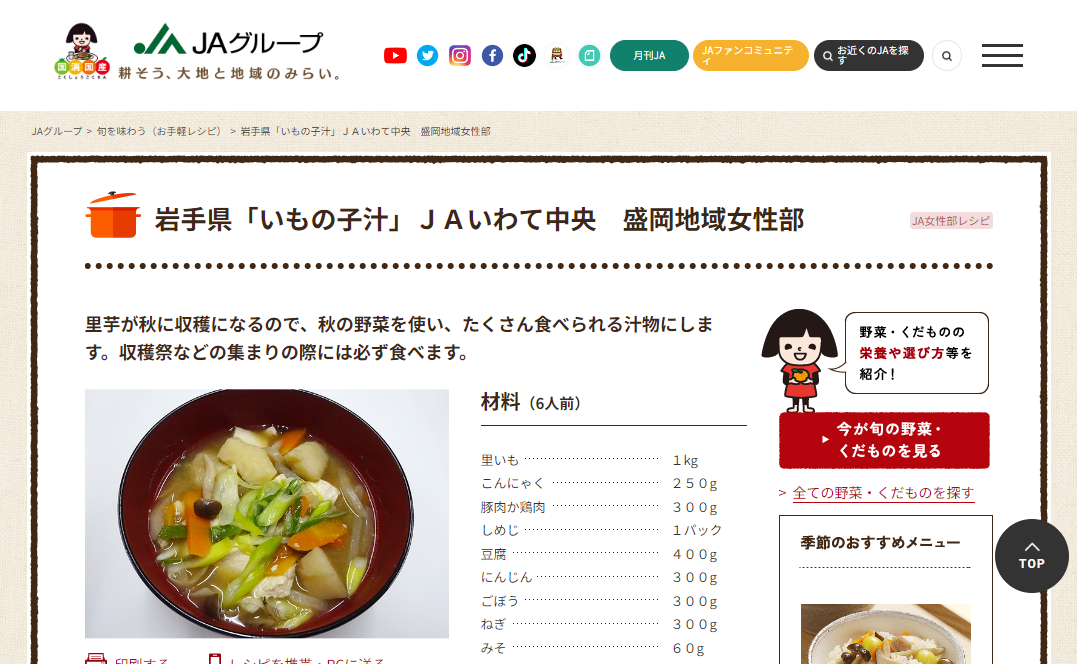Open the 月刊JA button
This screenshot has height=664, width=1077.
[649, 56]
